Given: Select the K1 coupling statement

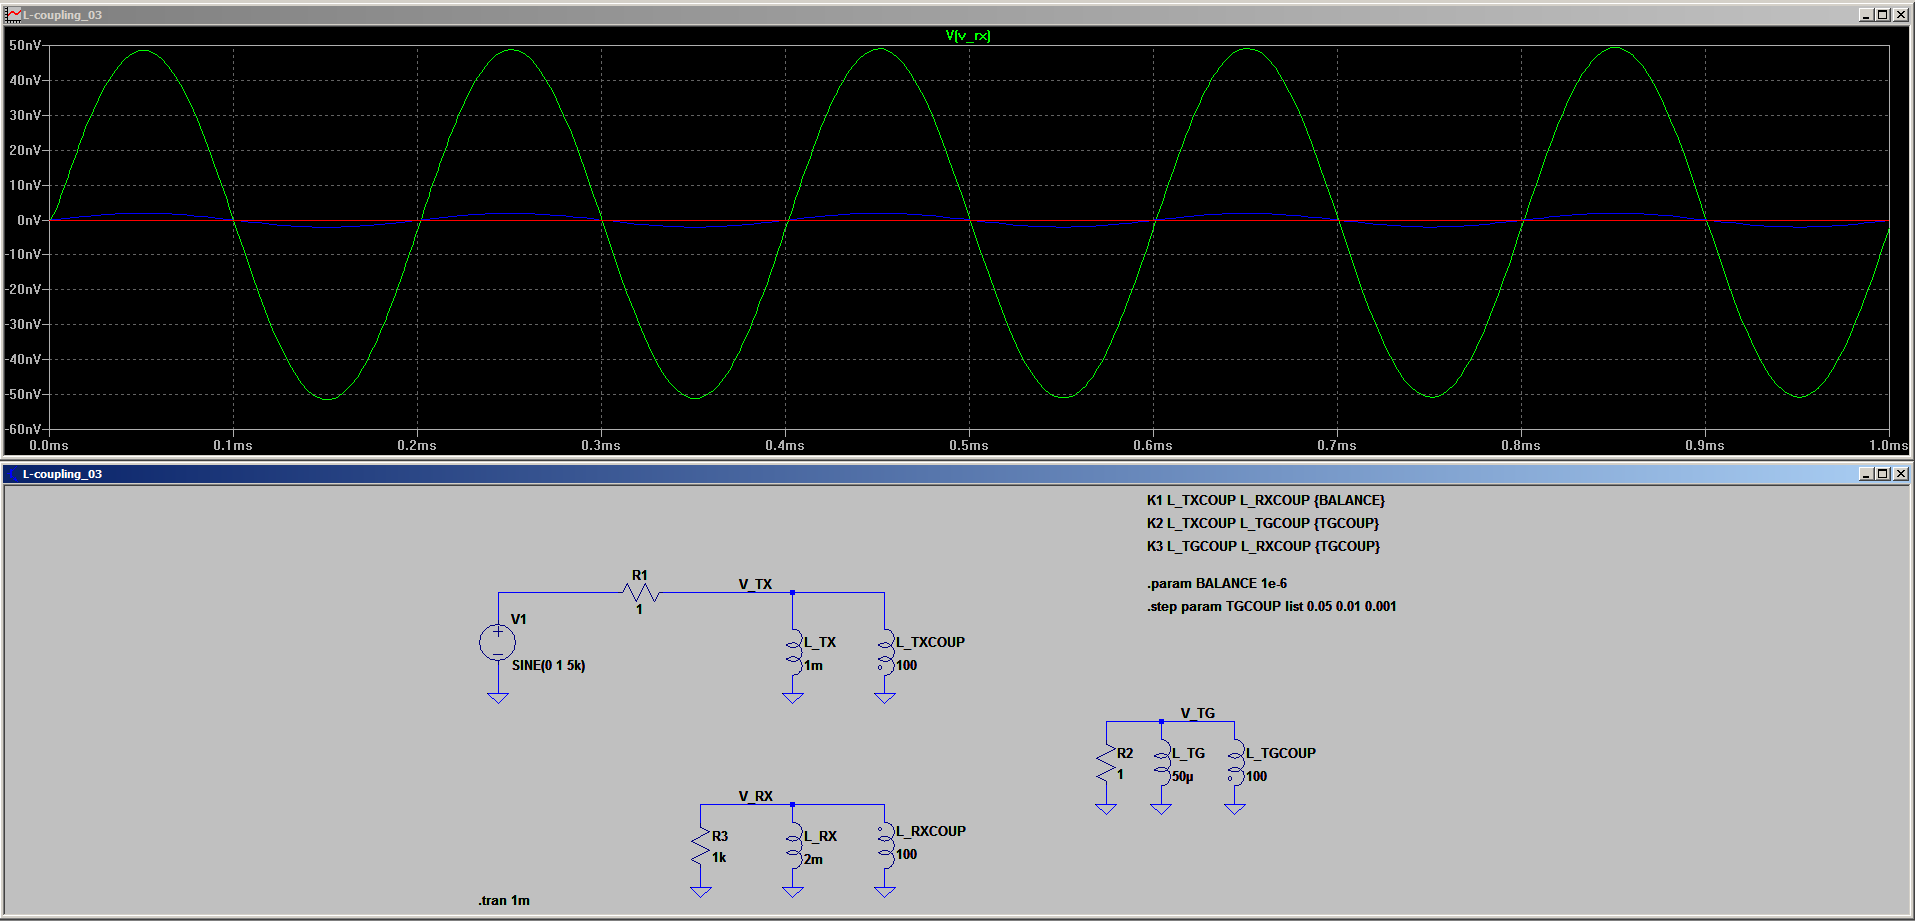Looking at the screenshot, I should 1265,500.
